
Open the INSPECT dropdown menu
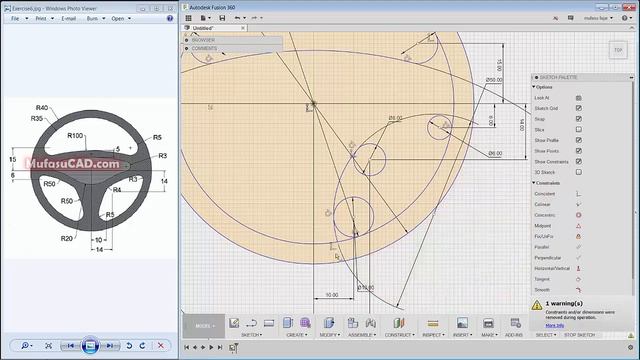[433, 335]
